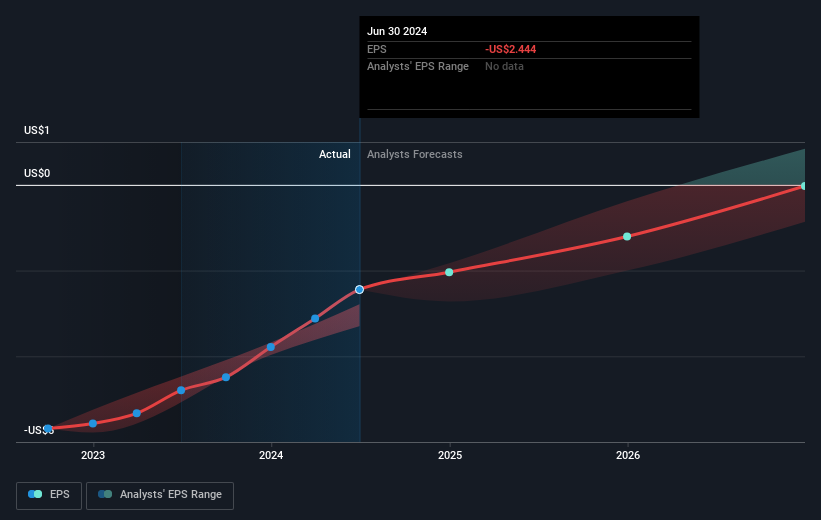Toggle the EPS legend series
821x520 pixels.
click(49, 495)
